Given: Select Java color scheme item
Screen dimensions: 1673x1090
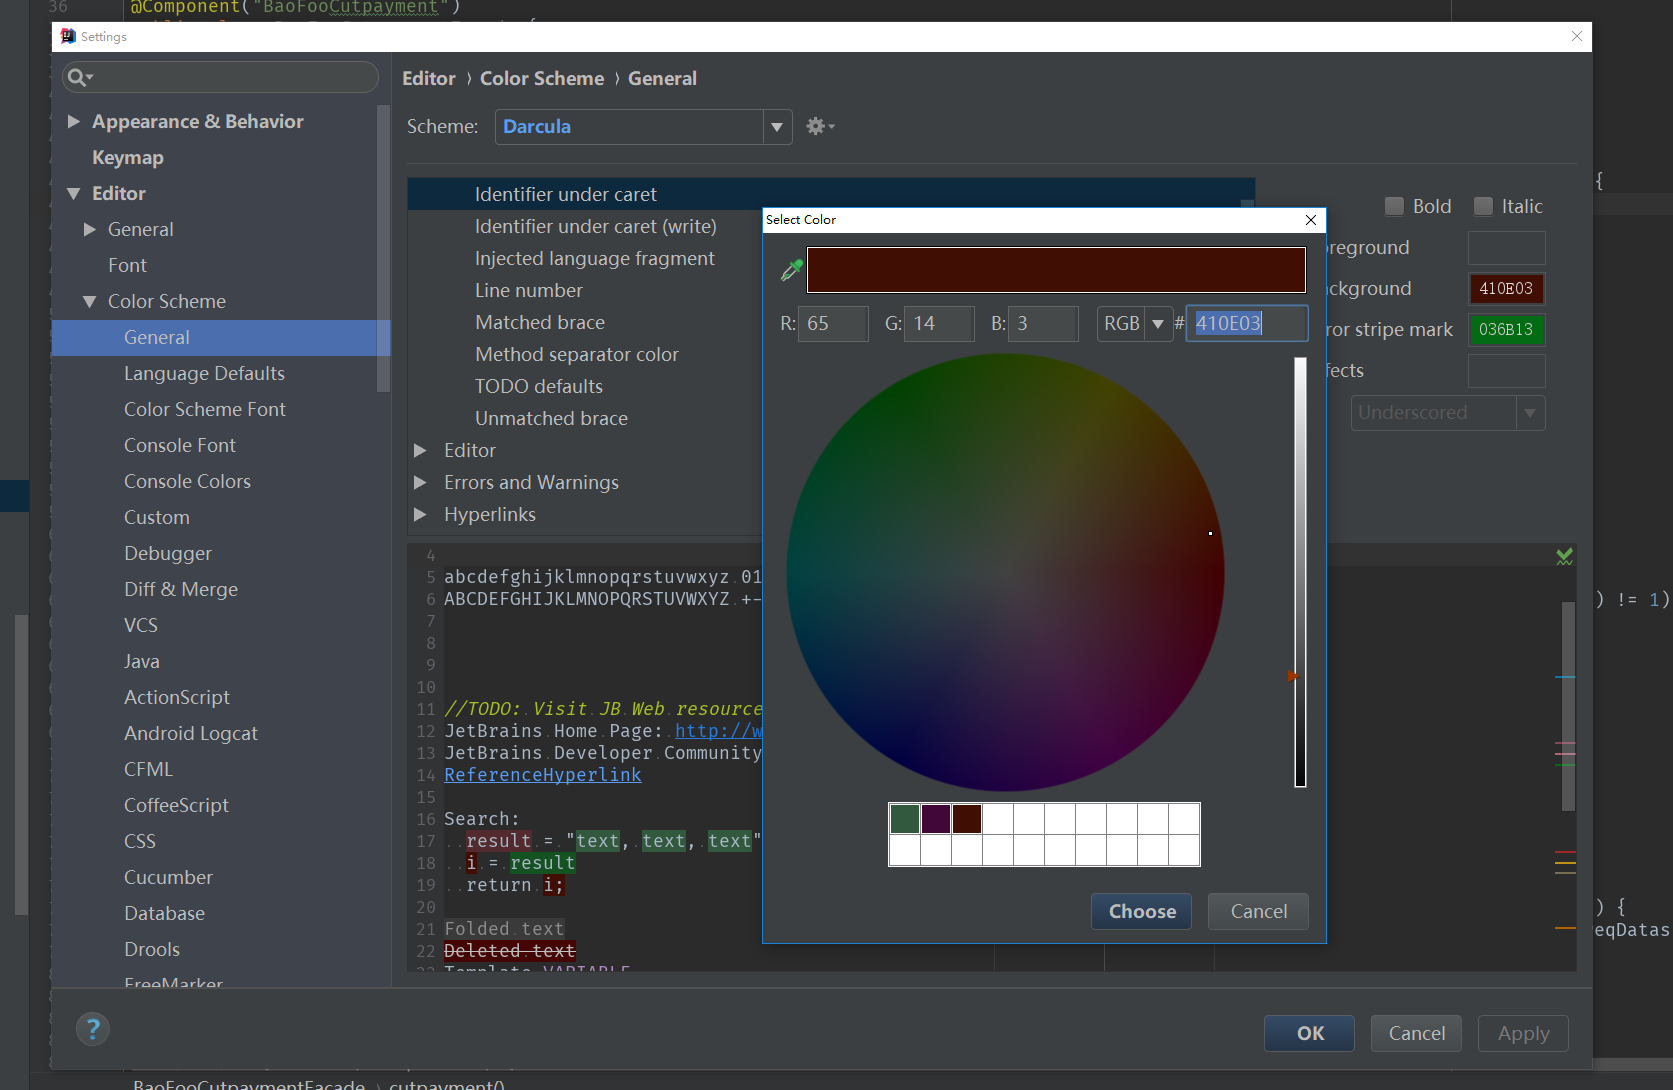Looking at the screenshot, I should (142, 661).
